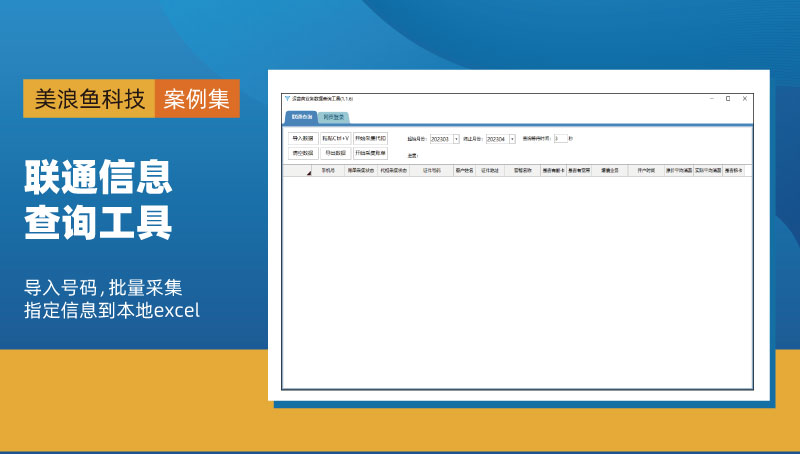The height and width of the screenshot is (454, 800).
Task: Click the 清空数据 button
Action: coord(303,153)
